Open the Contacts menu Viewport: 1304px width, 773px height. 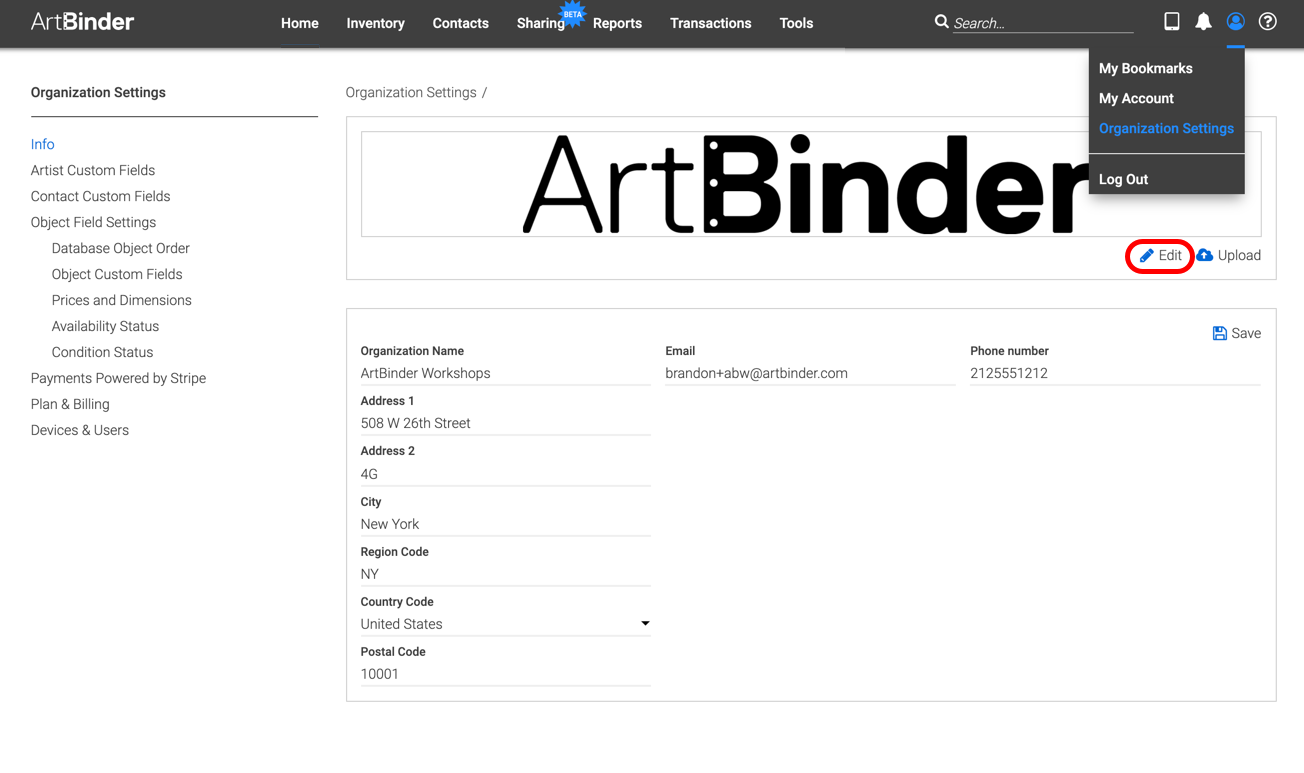pos(460,23)
